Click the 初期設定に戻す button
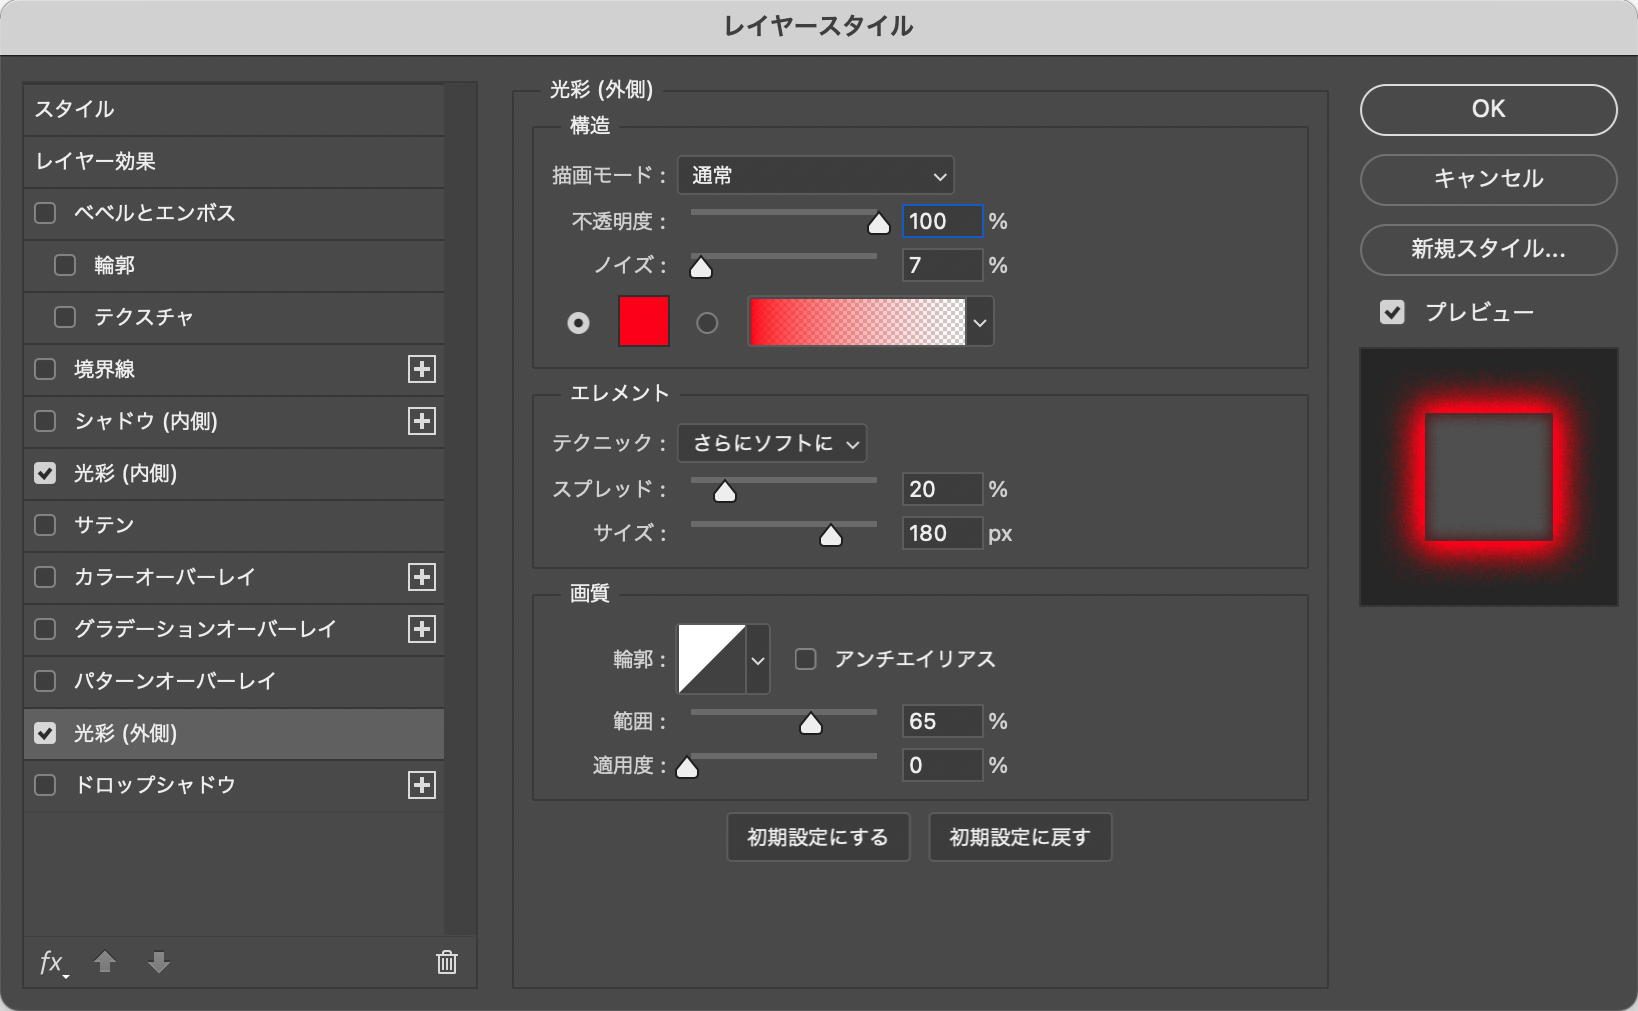1638x1011 pixels. click(x=1019, y=837)
